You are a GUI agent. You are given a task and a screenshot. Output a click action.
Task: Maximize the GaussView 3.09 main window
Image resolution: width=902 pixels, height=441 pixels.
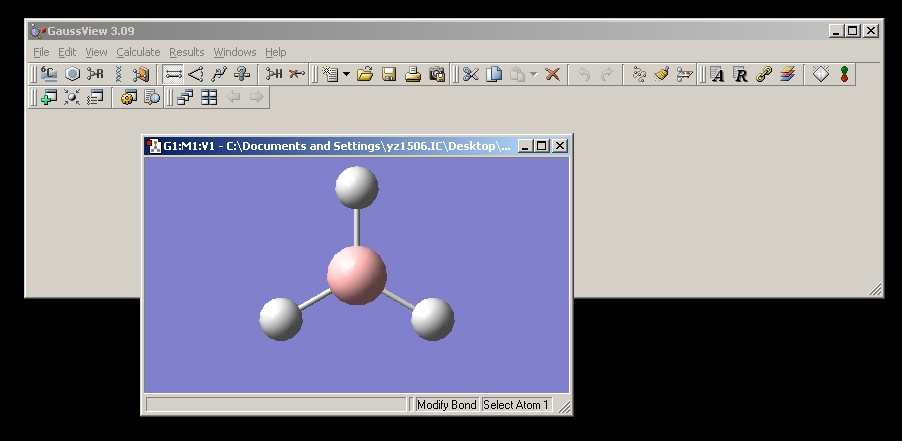tap(853, 31)
